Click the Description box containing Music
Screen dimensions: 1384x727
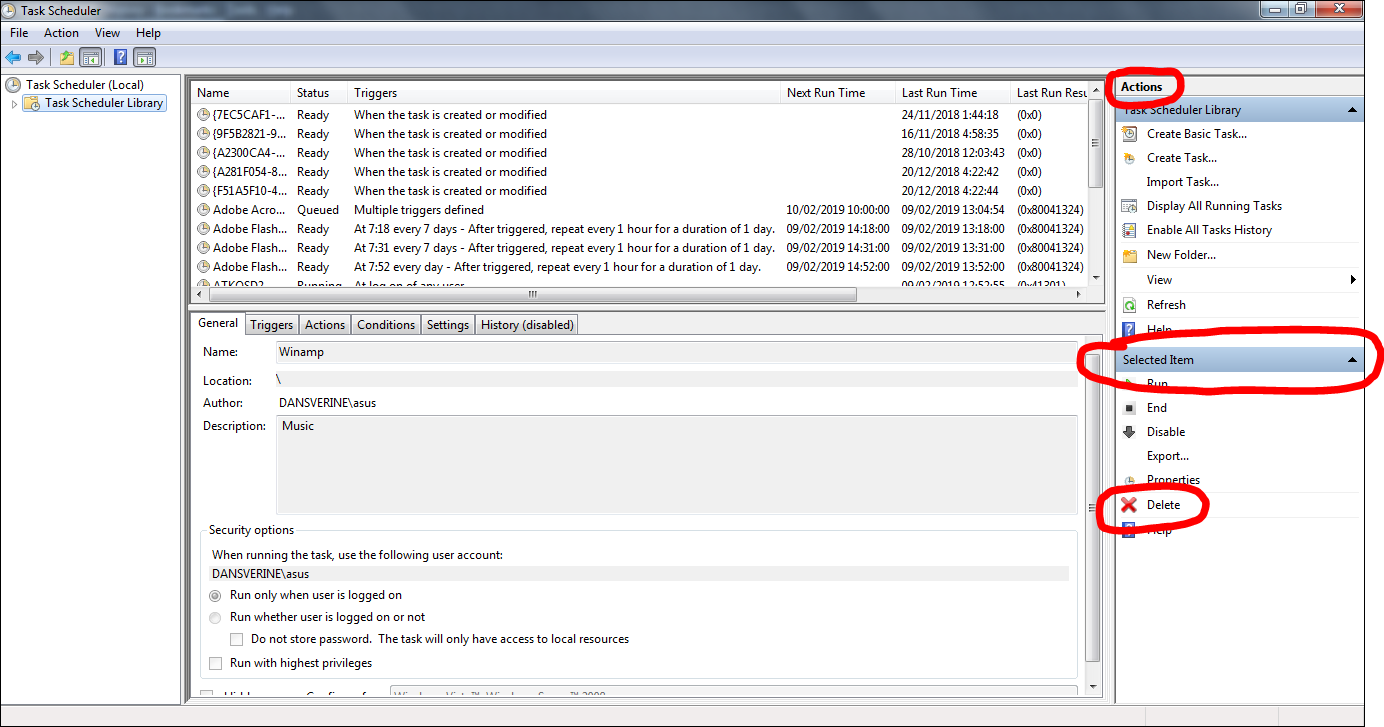pyautogui.click(x=676, y=465)
